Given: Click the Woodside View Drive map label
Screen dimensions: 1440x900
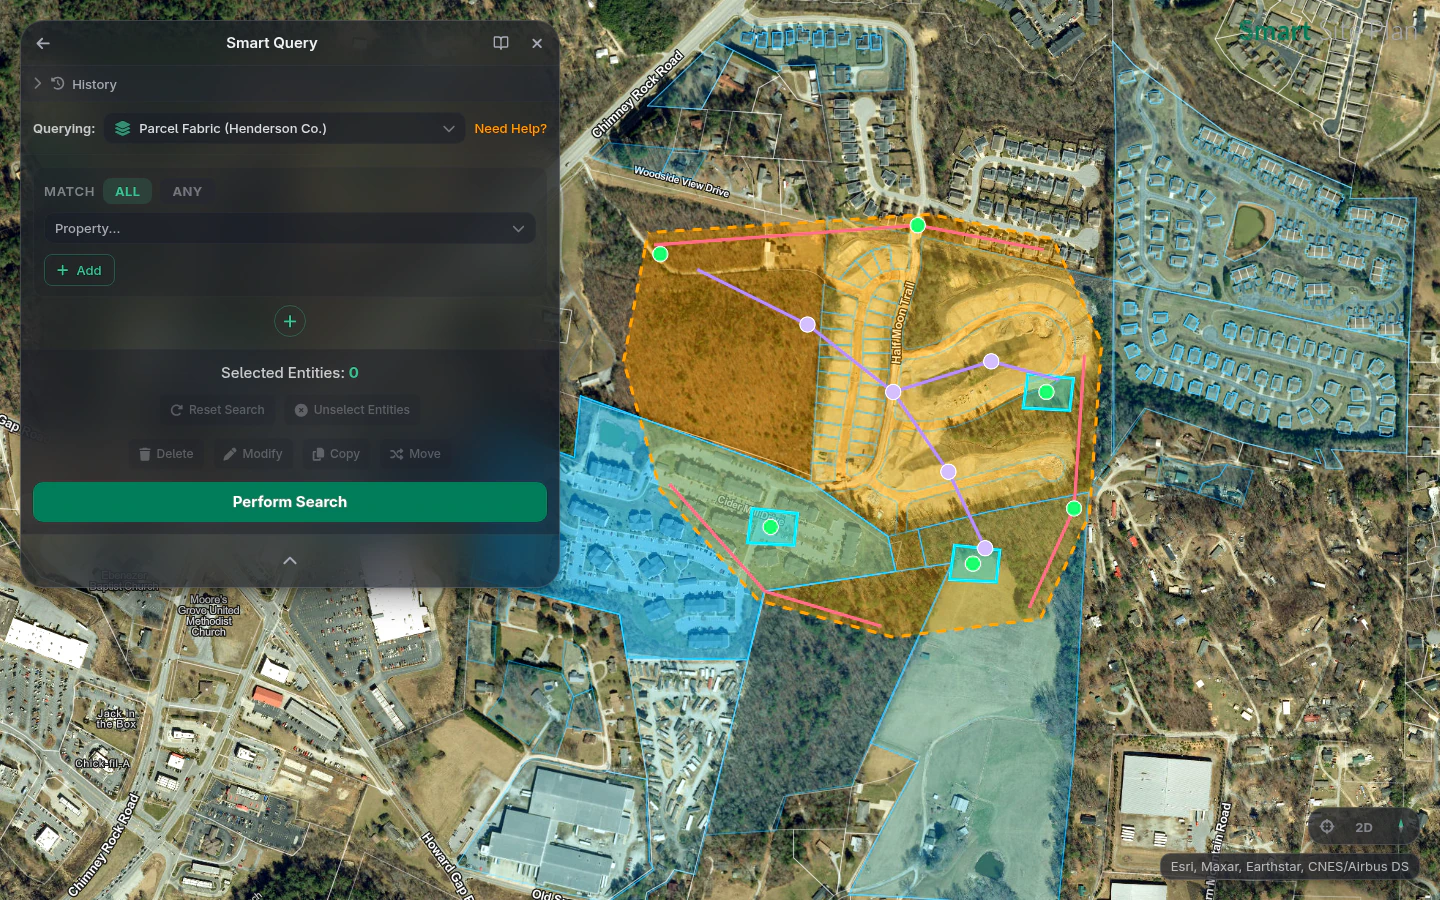Looking at the screenshot, I should 682,181.
